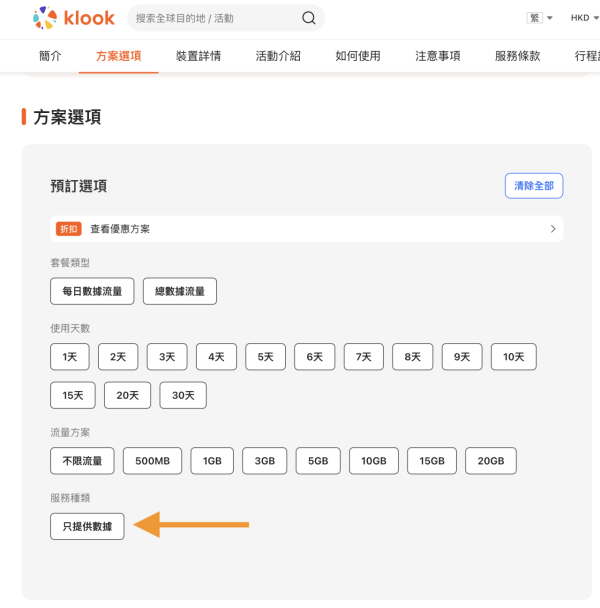Choose 9天 usage duration
Image resolution: width=600 pixels, height=608 pixels.
[x=462, y=357]
